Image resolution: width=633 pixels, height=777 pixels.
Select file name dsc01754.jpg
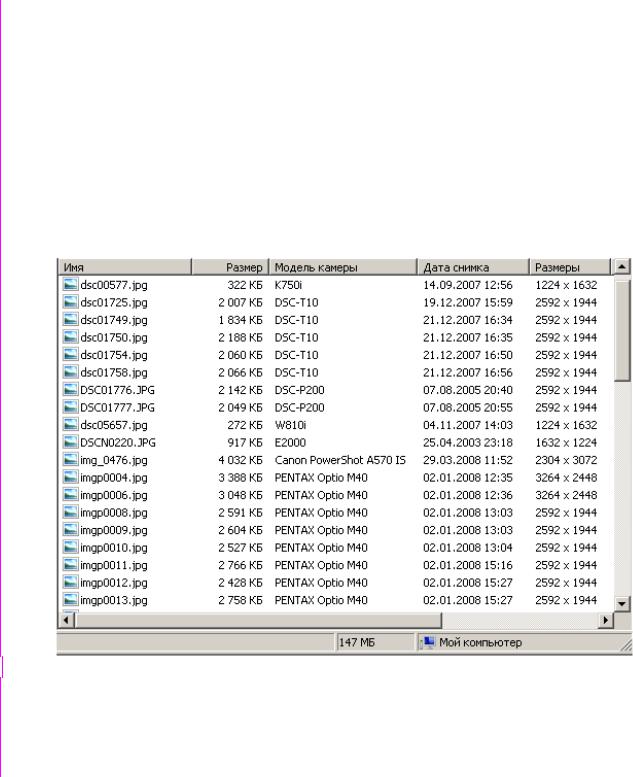114,355
